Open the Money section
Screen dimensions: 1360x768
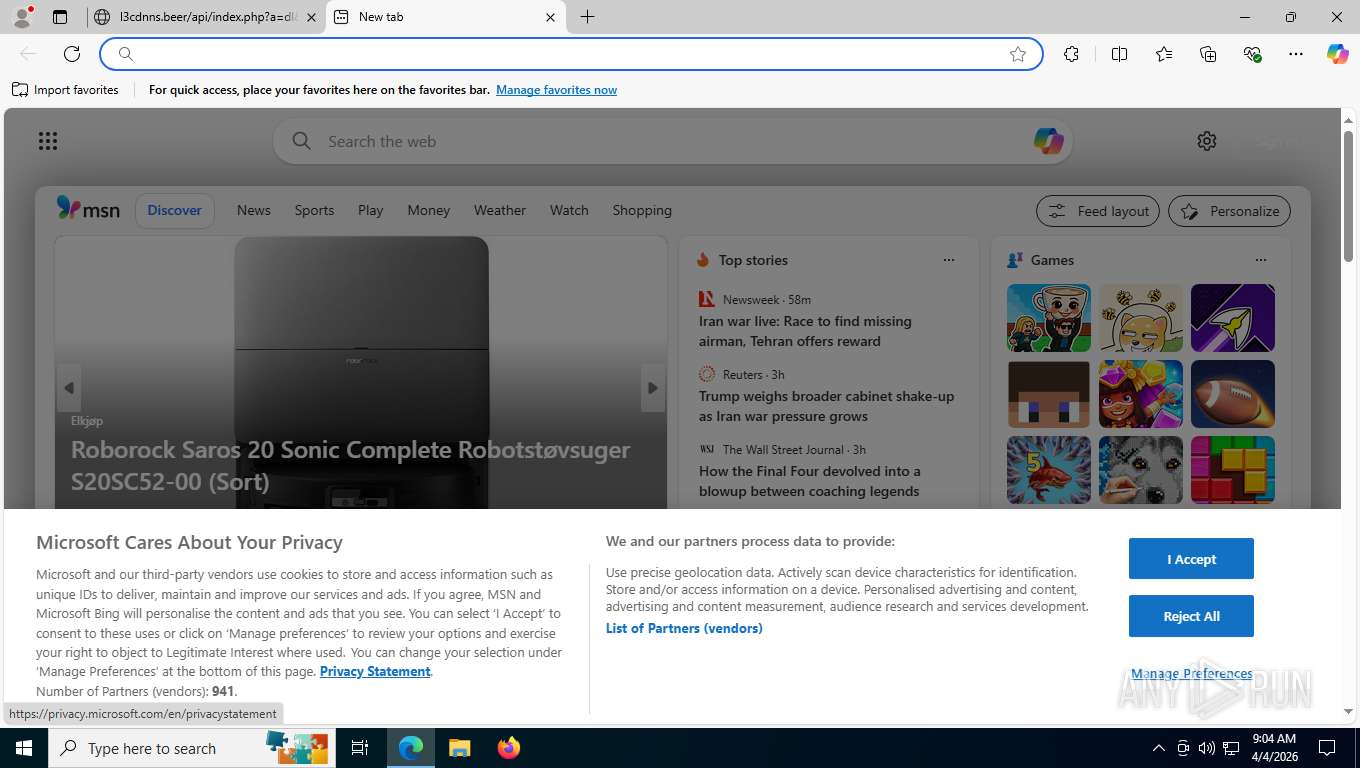pos(429,210)
